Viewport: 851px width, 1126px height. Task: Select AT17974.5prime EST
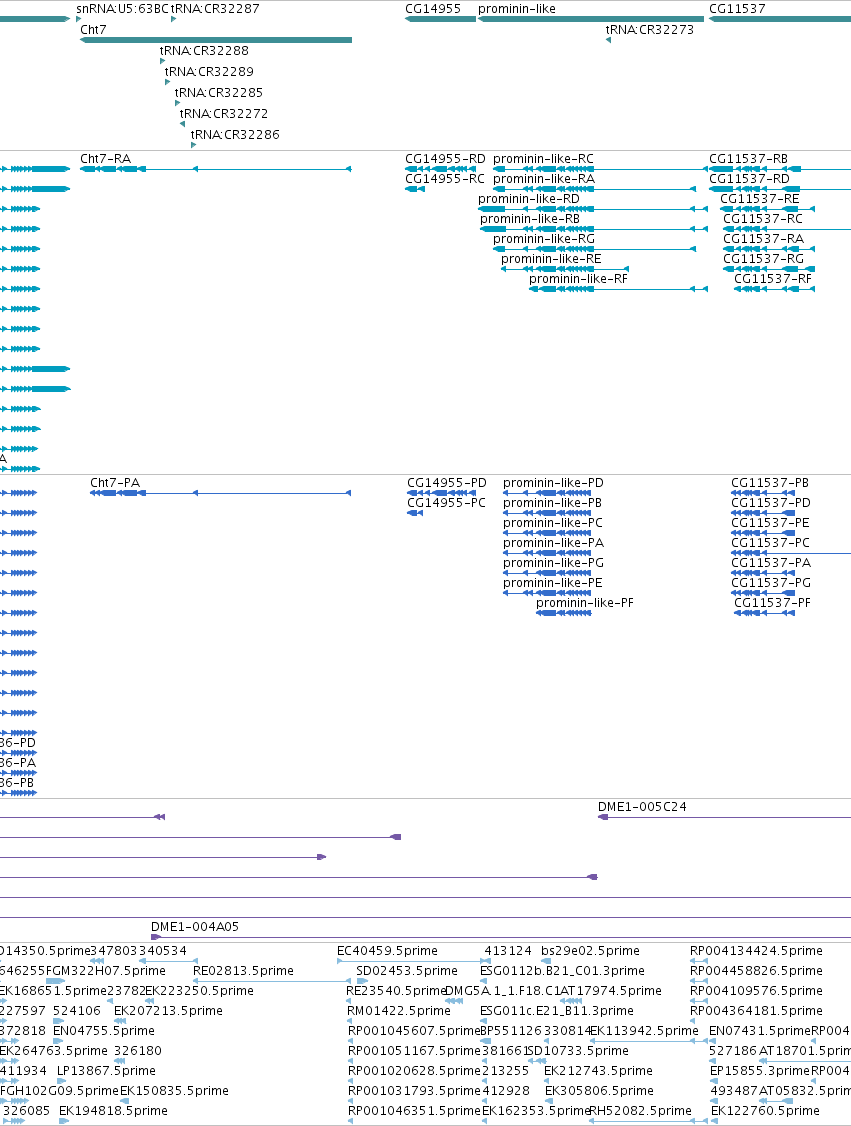click(x=610, y=991)
